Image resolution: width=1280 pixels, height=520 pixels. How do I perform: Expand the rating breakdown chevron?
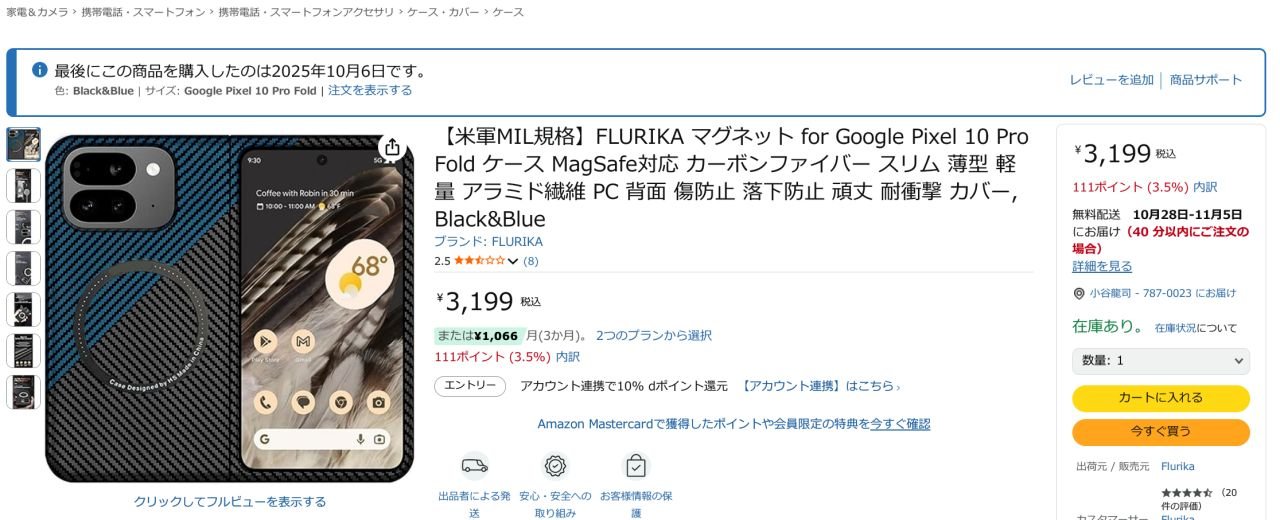513,261
